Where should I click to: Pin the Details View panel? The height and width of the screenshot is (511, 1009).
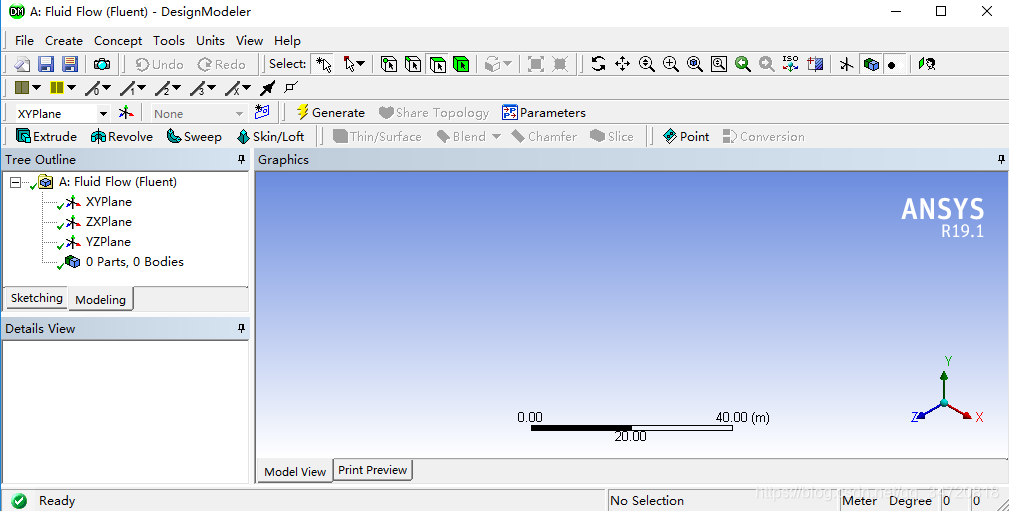[241, 328]
